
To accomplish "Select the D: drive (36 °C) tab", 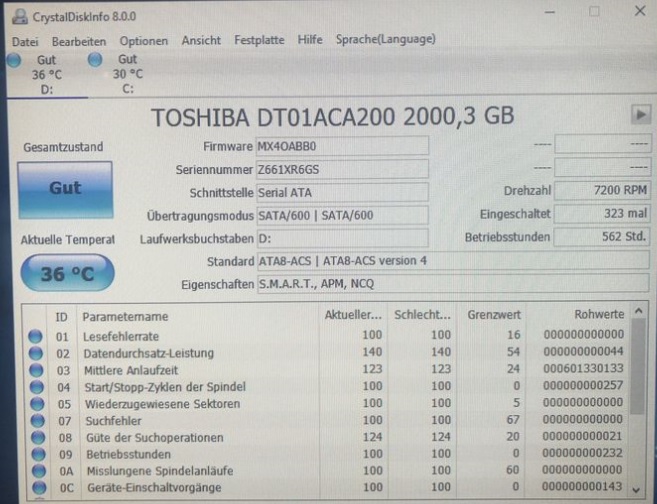I will coord(46,75).
